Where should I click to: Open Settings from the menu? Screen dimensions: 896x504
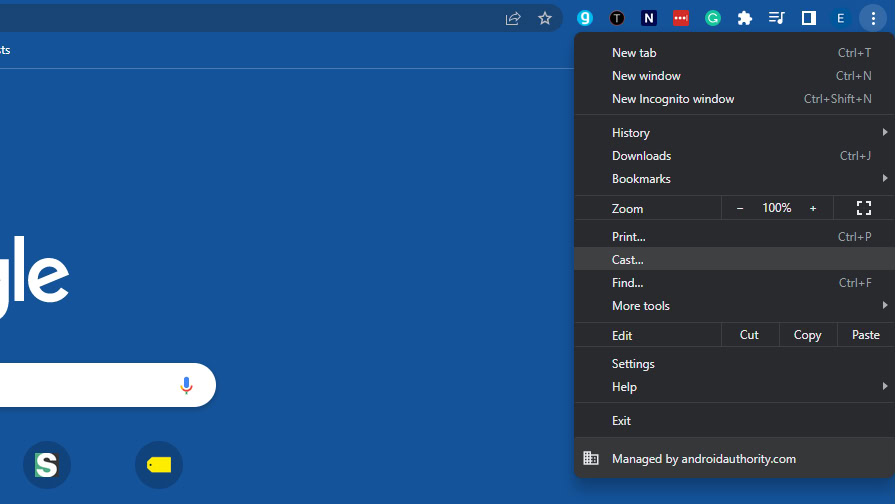[734, 364]
